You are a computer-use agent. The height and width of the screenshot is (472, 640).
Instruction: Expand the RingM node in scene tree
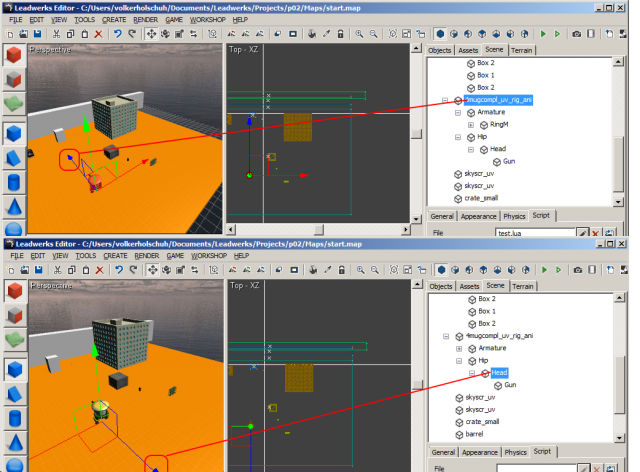[x=471, y=125]
